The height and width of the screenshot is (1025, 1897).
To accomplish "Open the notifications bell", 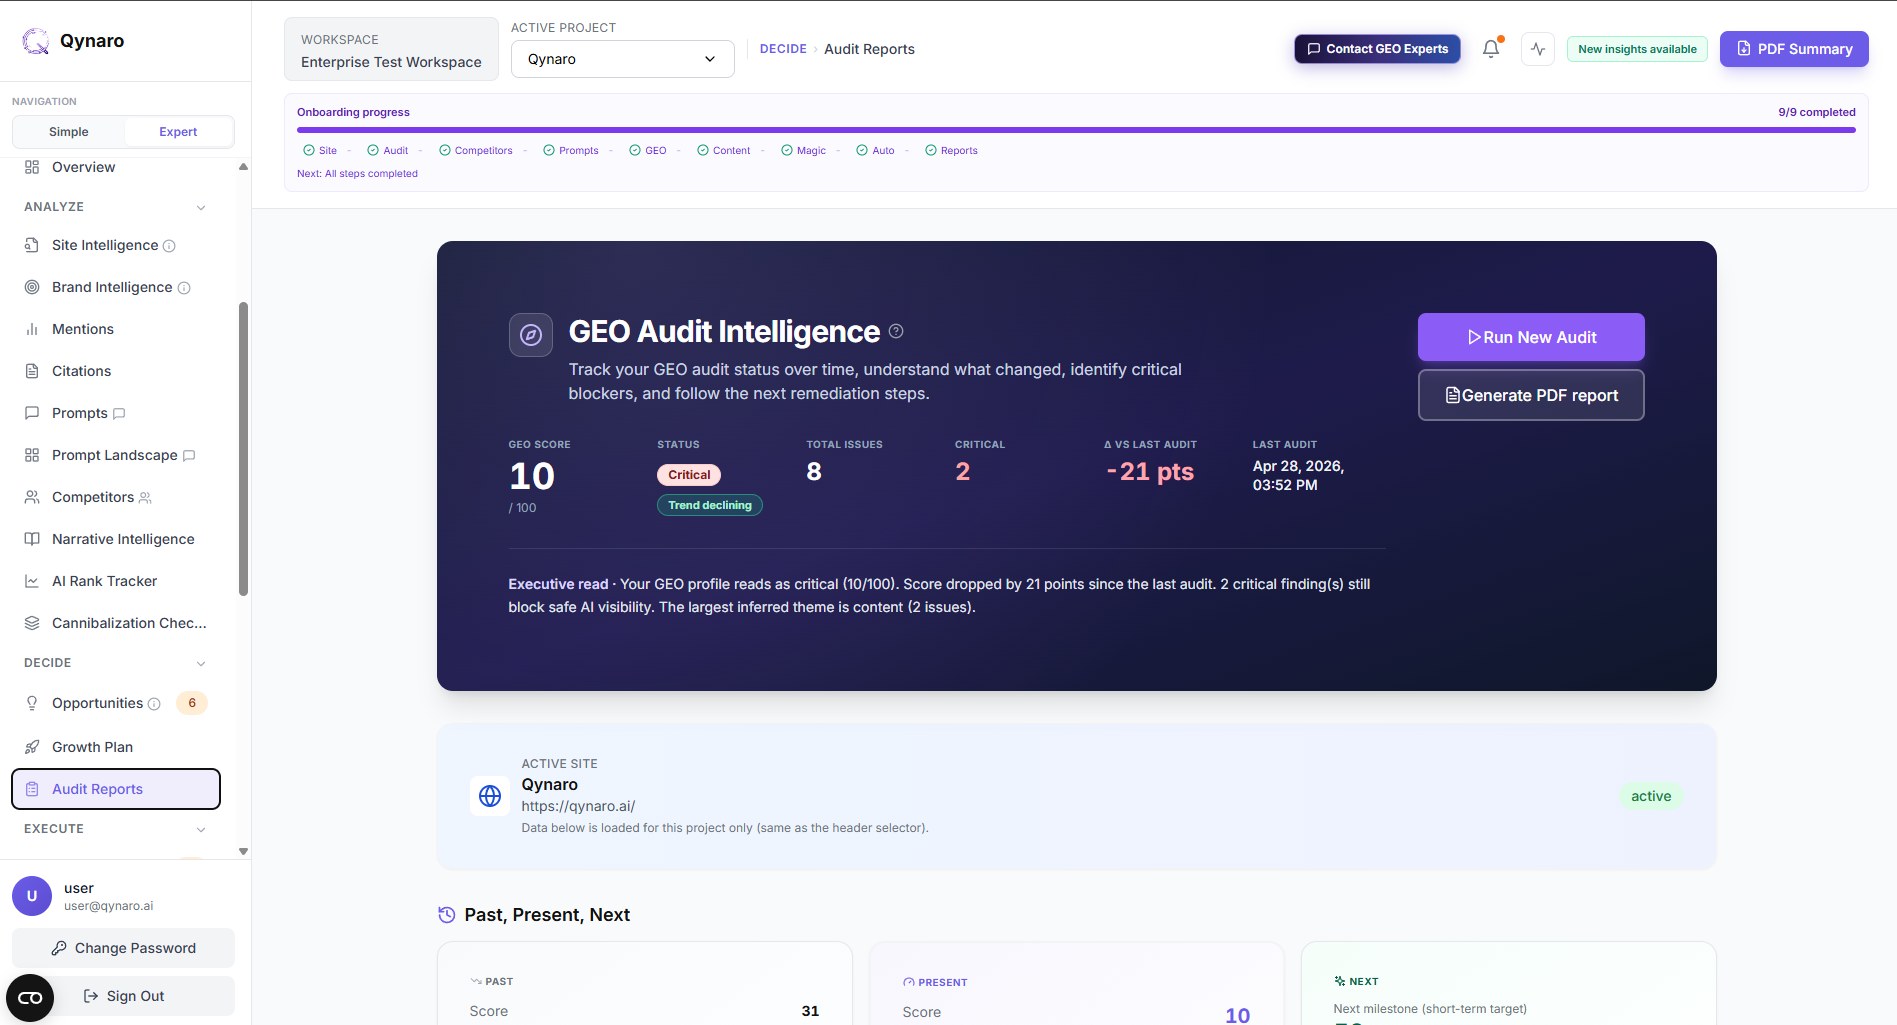I will point(1491,48).
